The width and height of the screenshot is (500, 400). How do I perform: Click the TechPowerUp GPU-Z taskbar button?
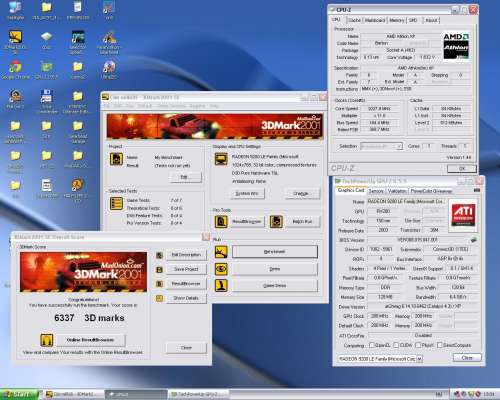pyautogui.click(x=198, y=394)
